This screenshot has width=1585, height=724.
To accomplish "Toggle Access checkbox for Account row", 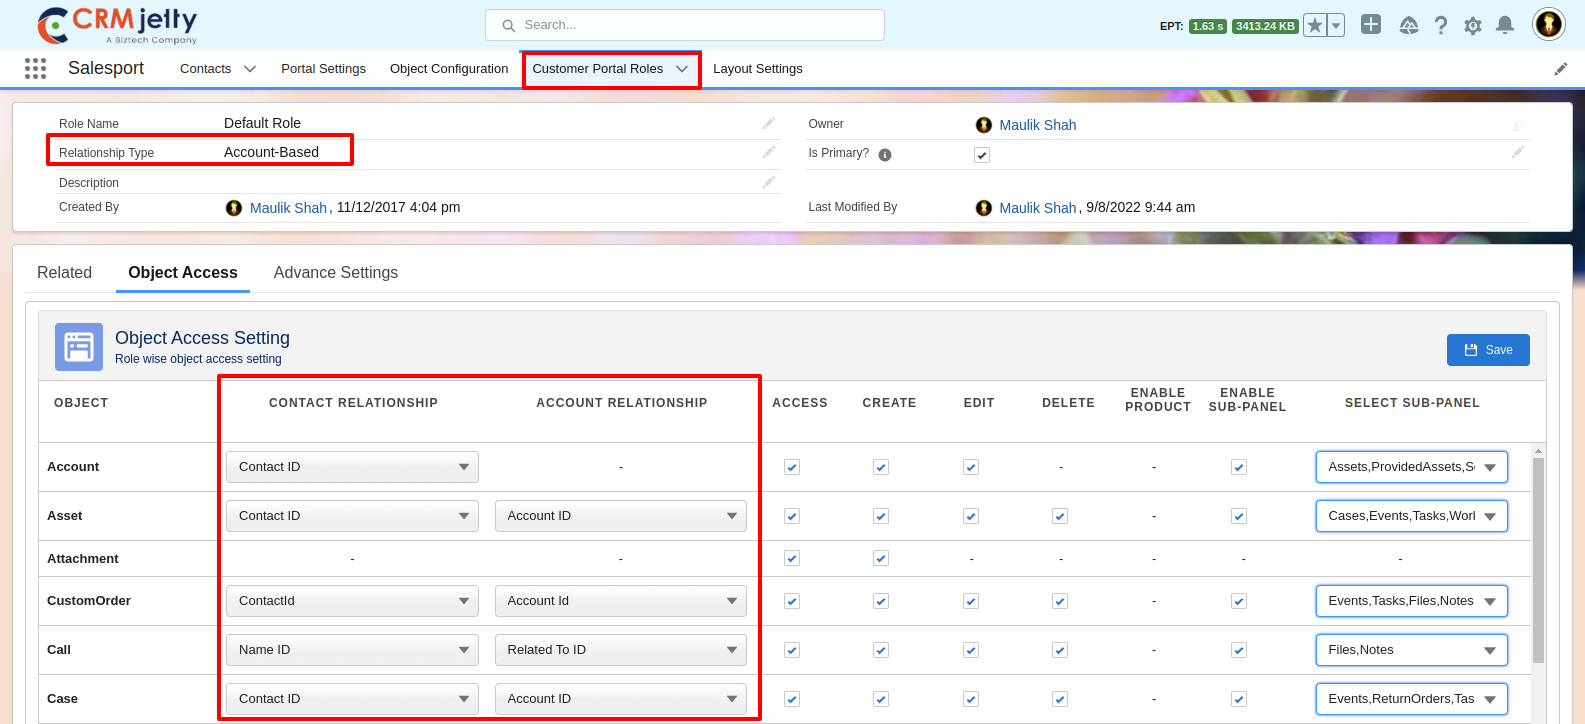I will point(792,467).
